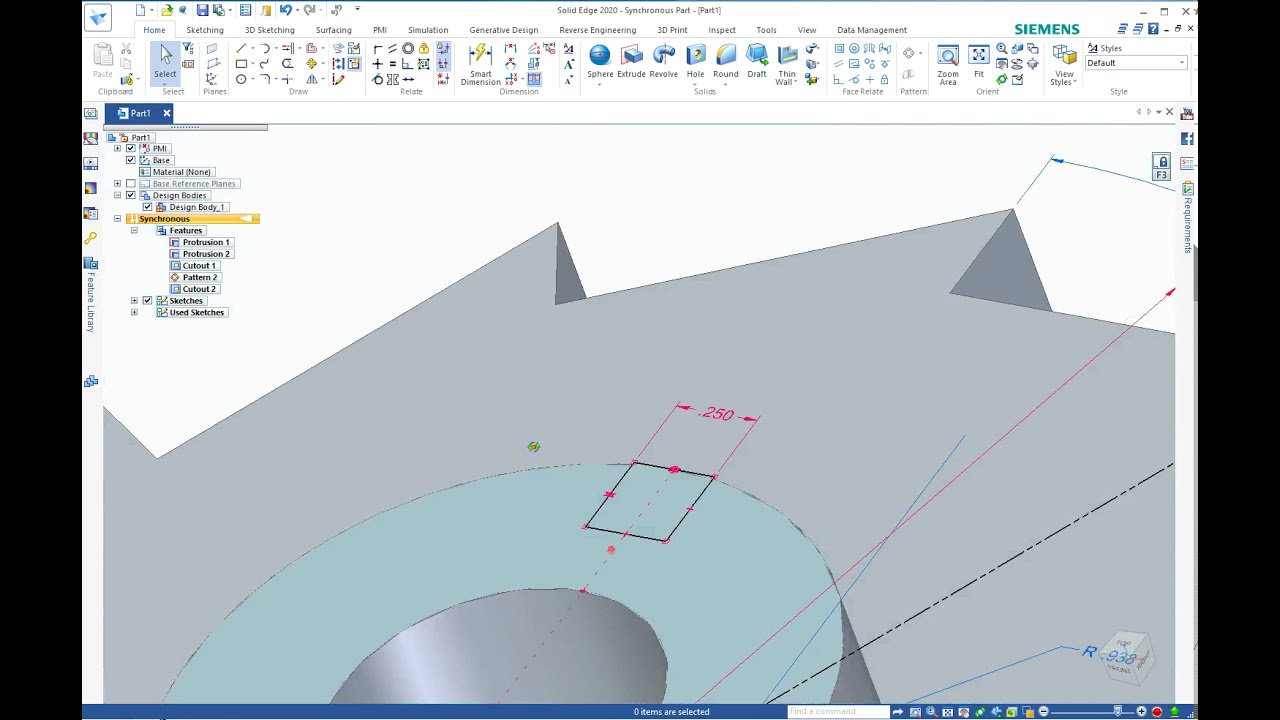Screen dimensions: 1280x720
Task: Open the 3D Sketching tab
Action: pos(270,30)
